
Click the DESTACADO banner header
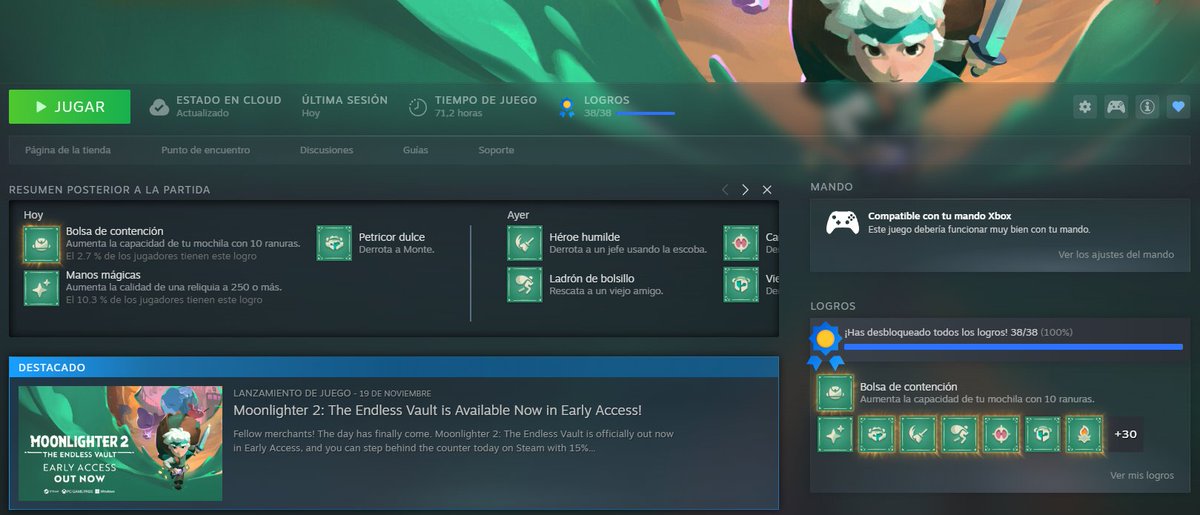pyautogui.click(x=393, y=367)
